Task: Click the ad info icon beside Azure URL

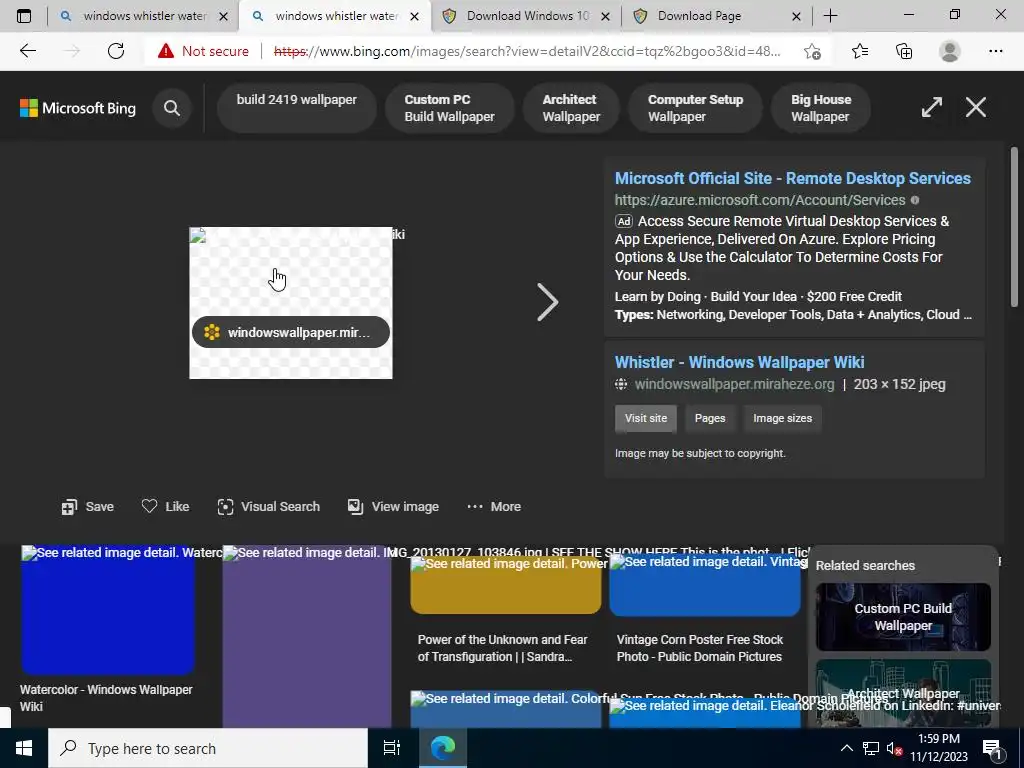Action: coord(915,200)
